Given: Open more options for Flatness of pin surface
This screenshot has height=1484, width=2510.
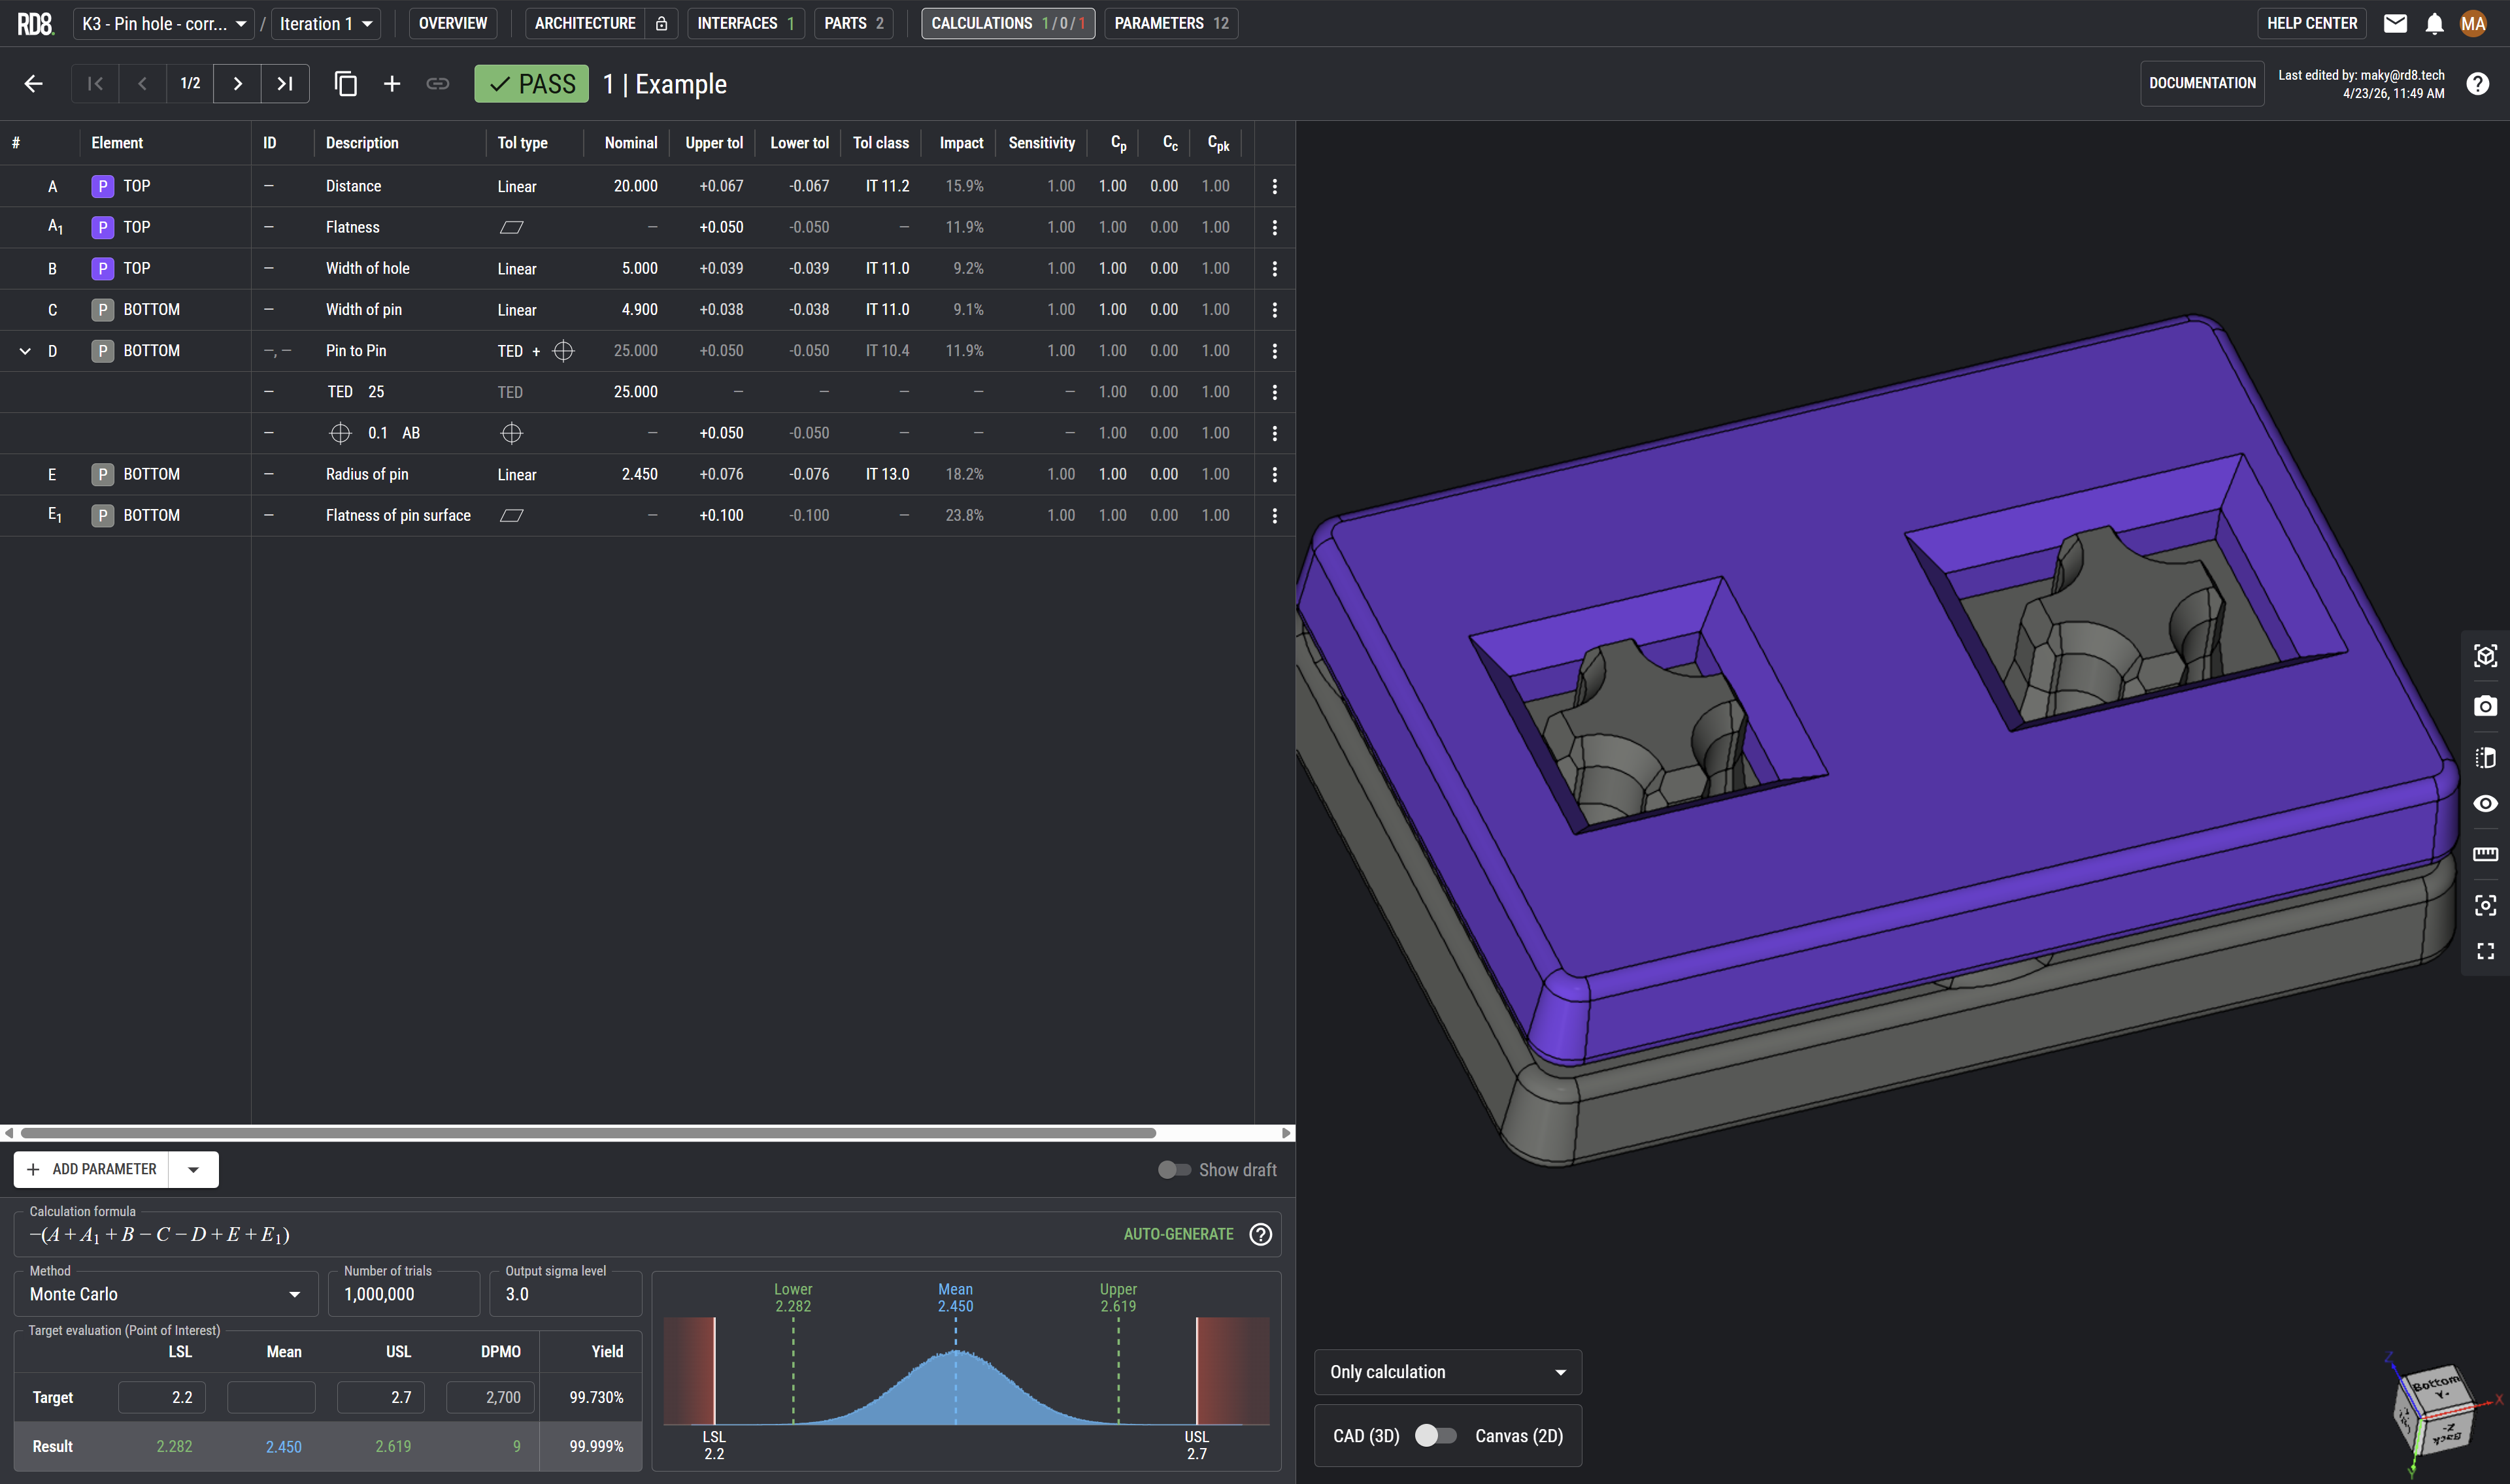Looking at the screenshot, I should [x=1274, y=516].
